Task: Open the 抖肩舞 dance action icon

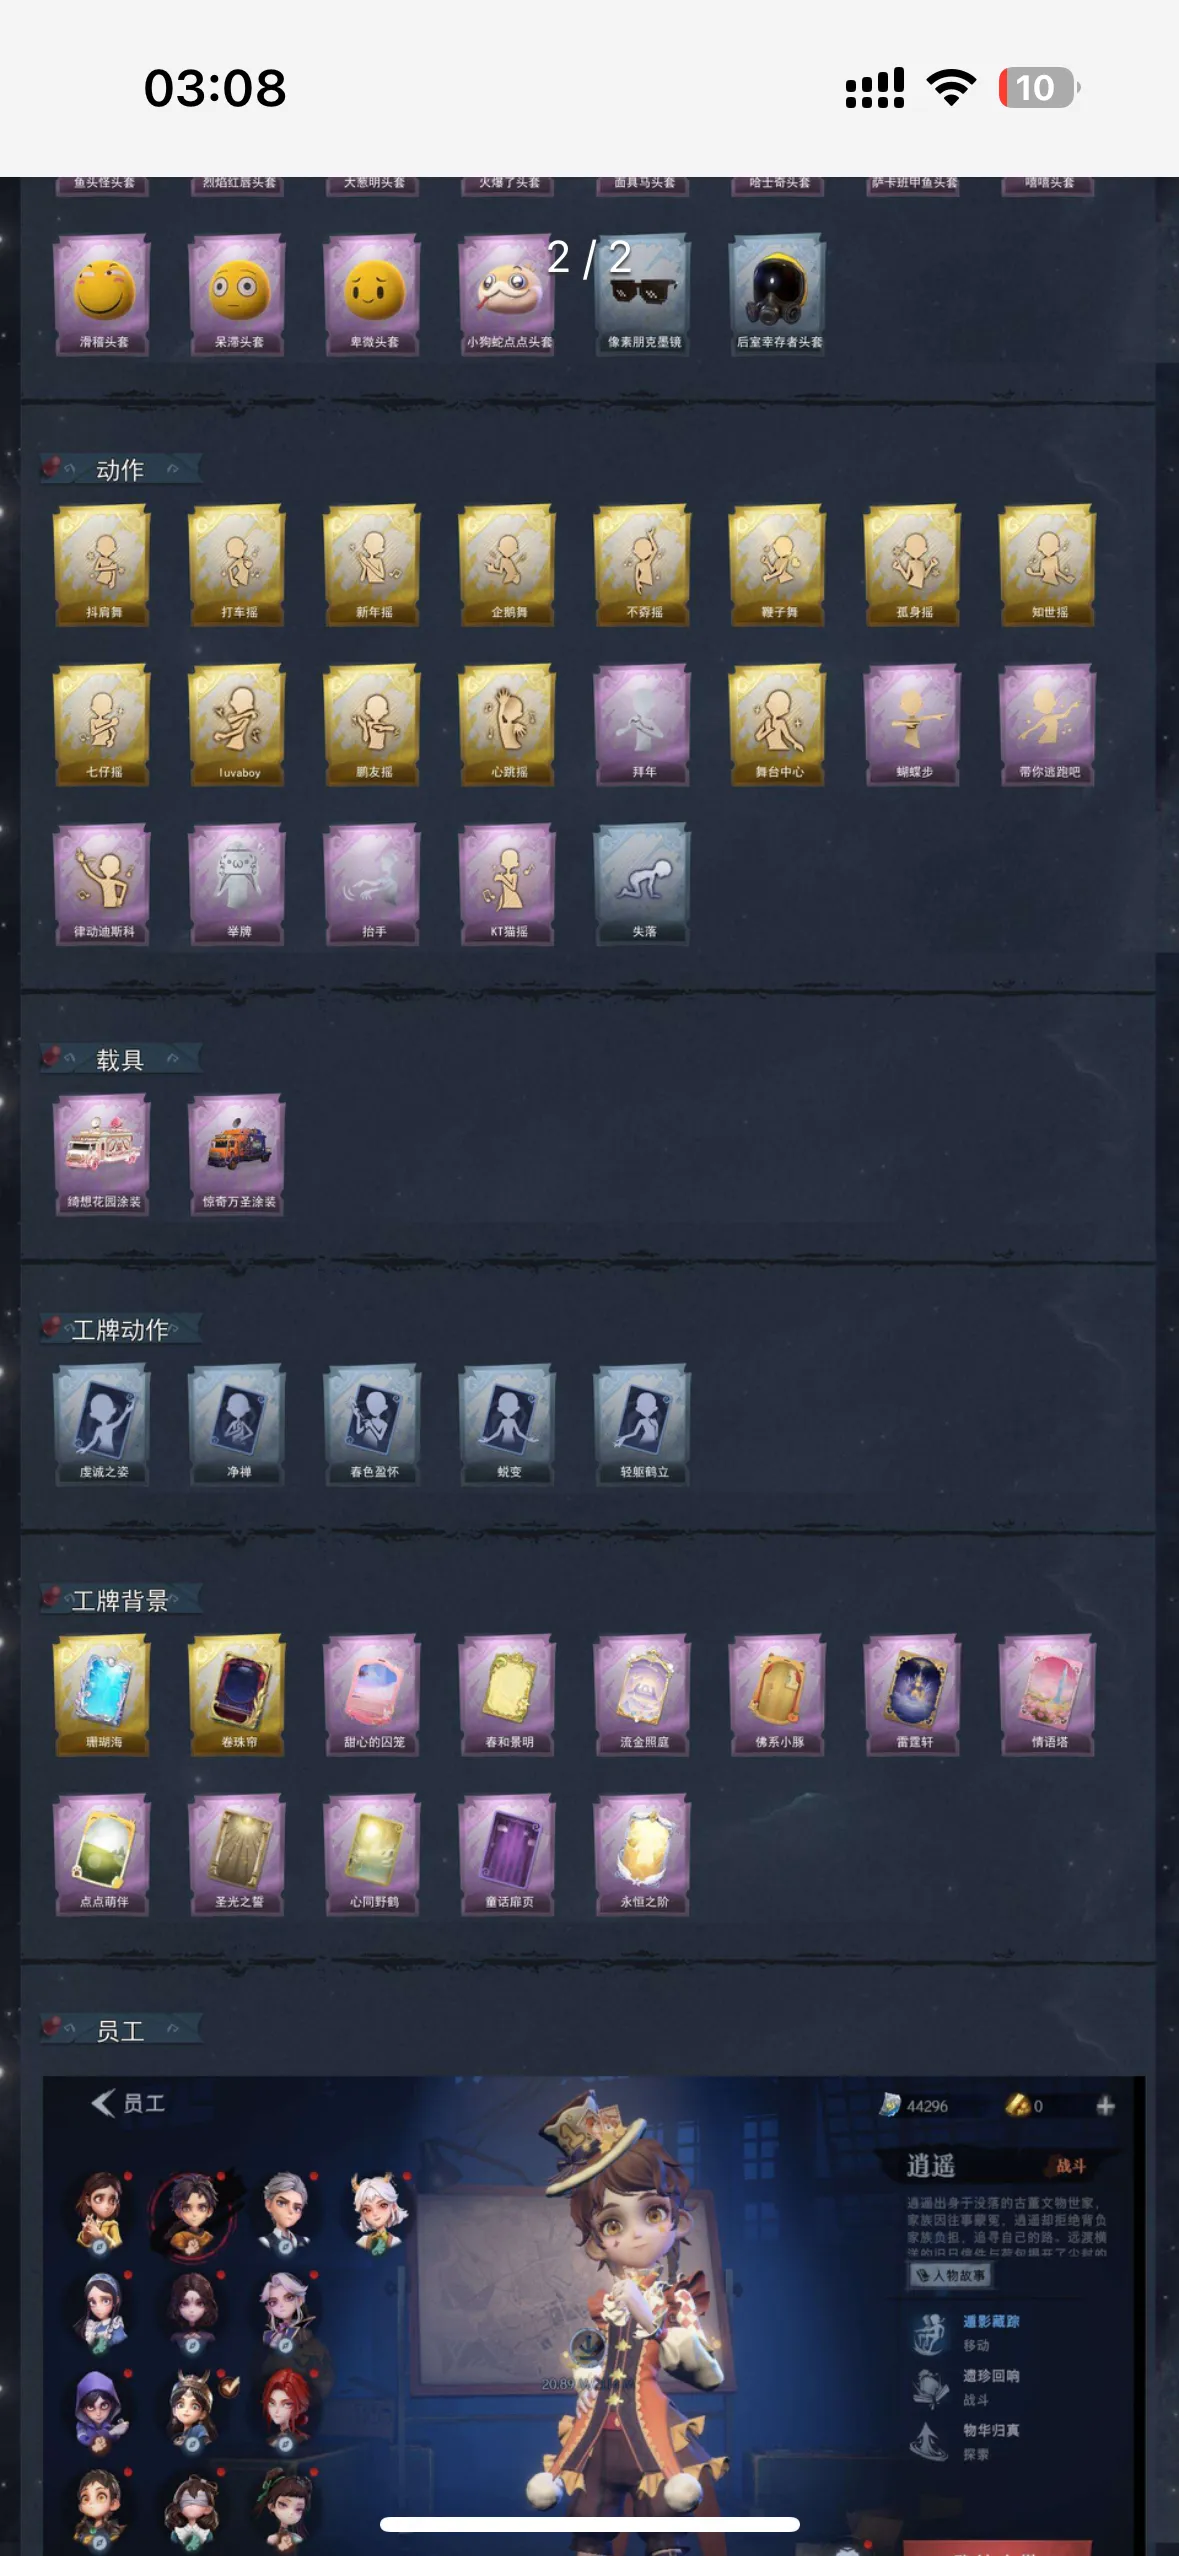Action: click(103, 565)
